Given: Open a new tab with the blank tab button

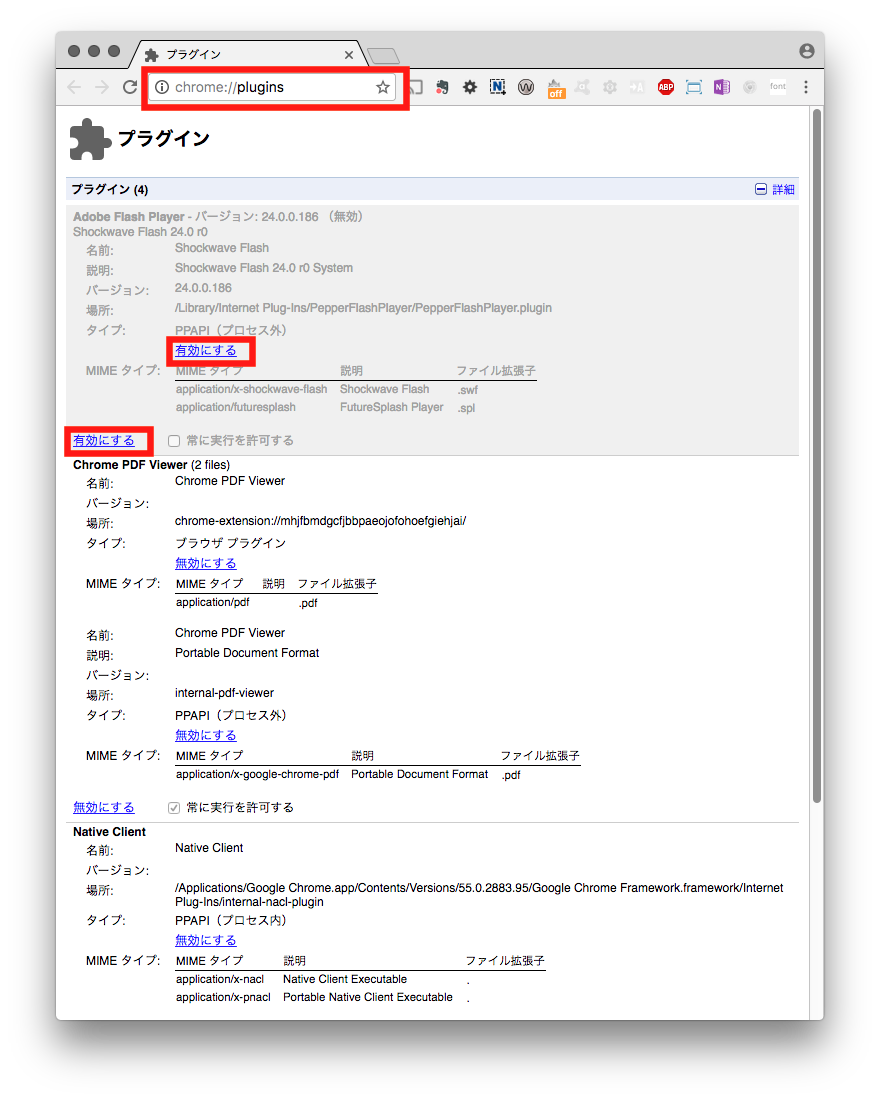Looking at the screenshot, I should tap(383, 55).
